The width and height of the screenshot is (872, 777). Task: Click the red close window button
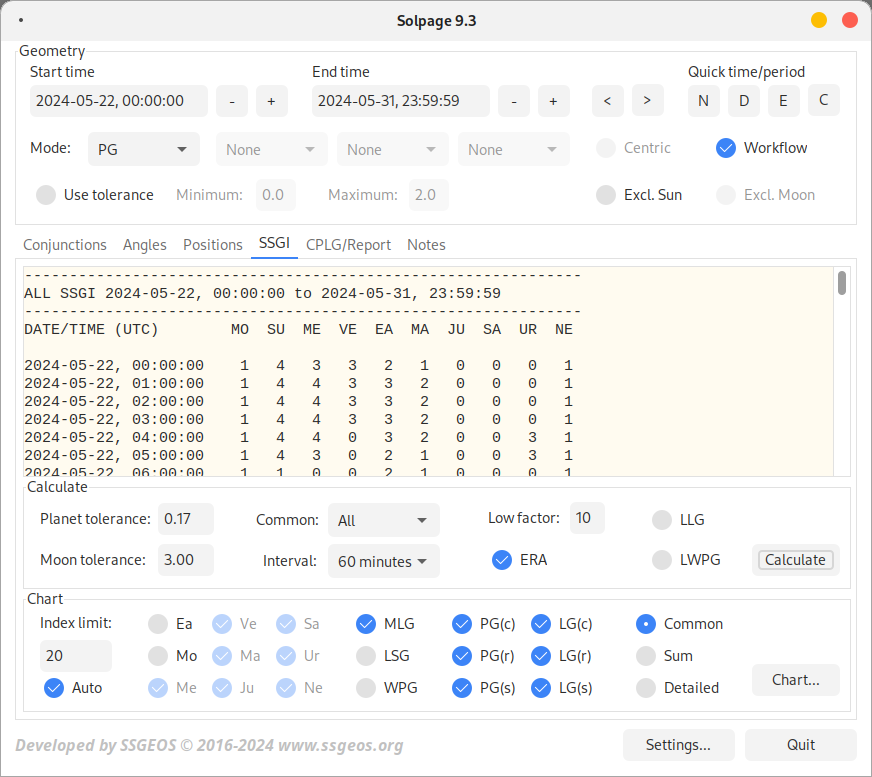[x=850, y=20]
